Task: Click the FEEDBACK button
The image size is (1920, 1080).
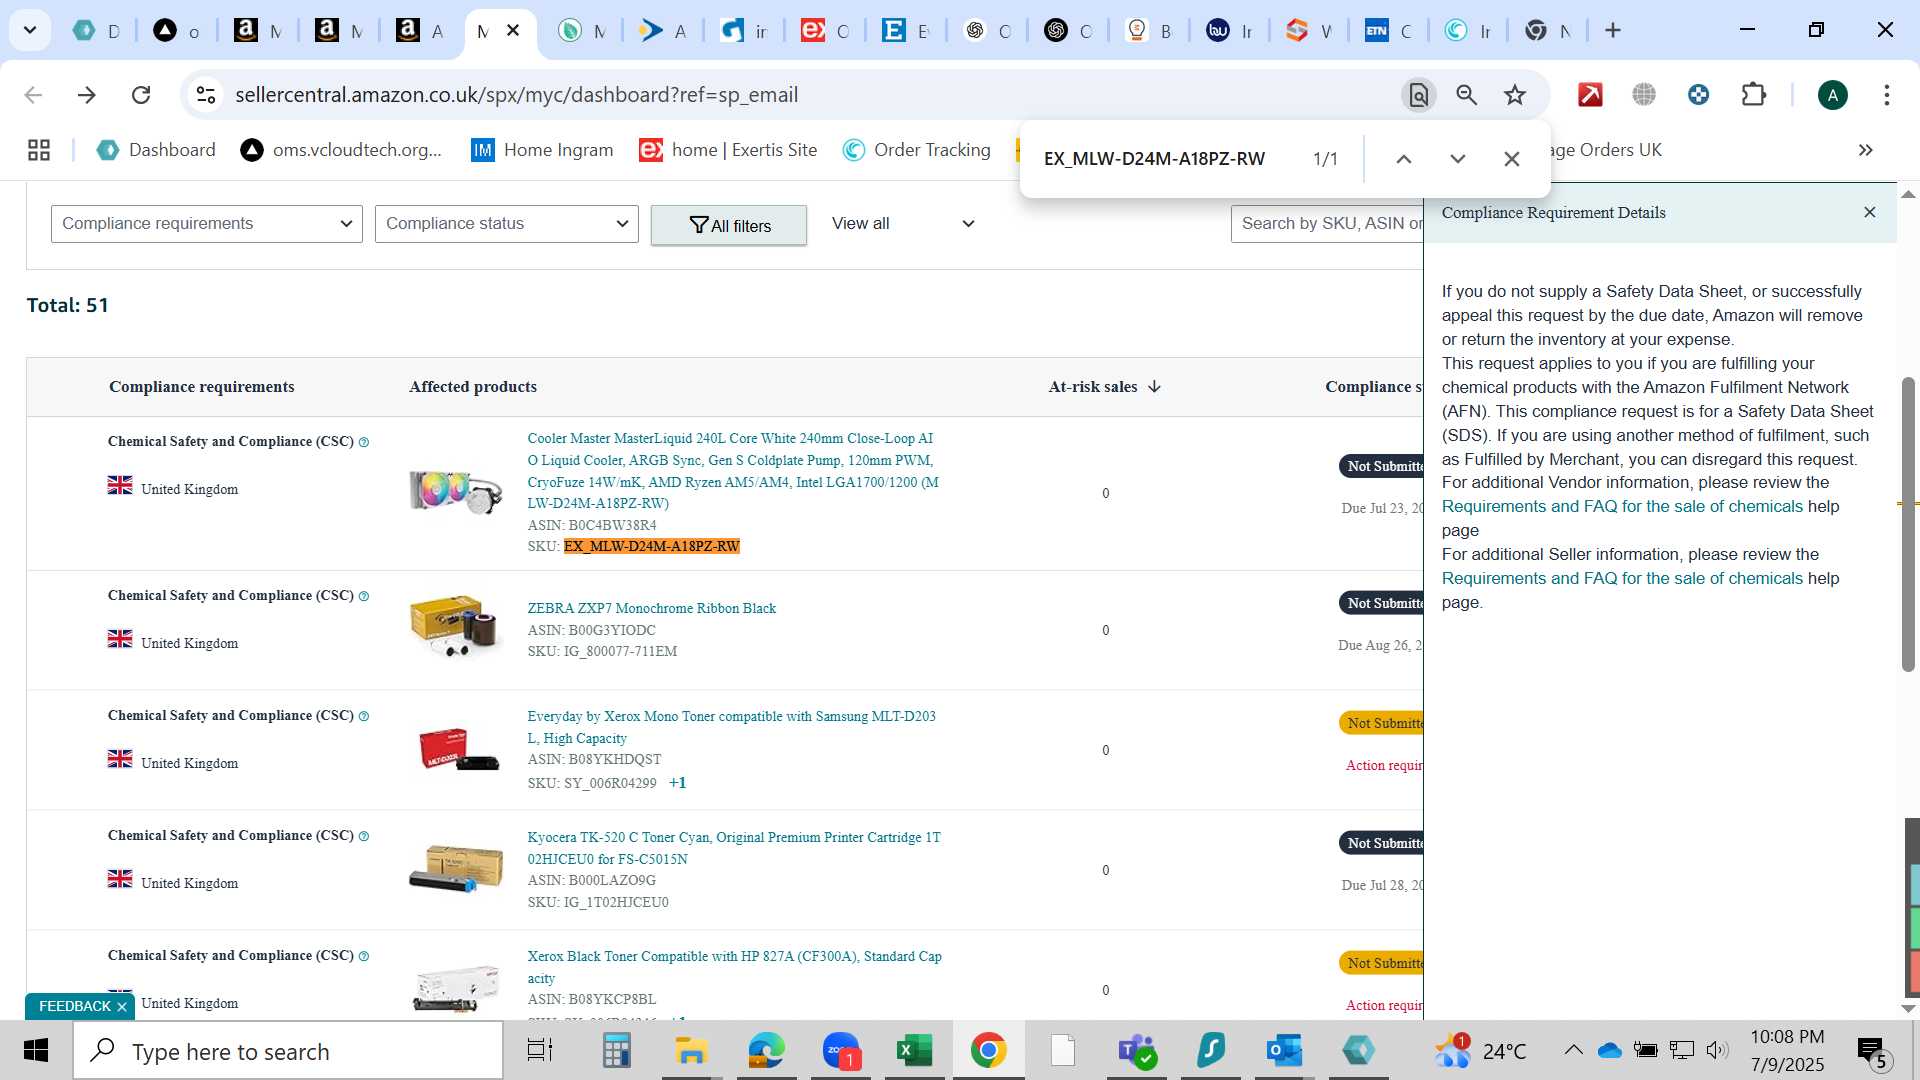Action: 75,1006
